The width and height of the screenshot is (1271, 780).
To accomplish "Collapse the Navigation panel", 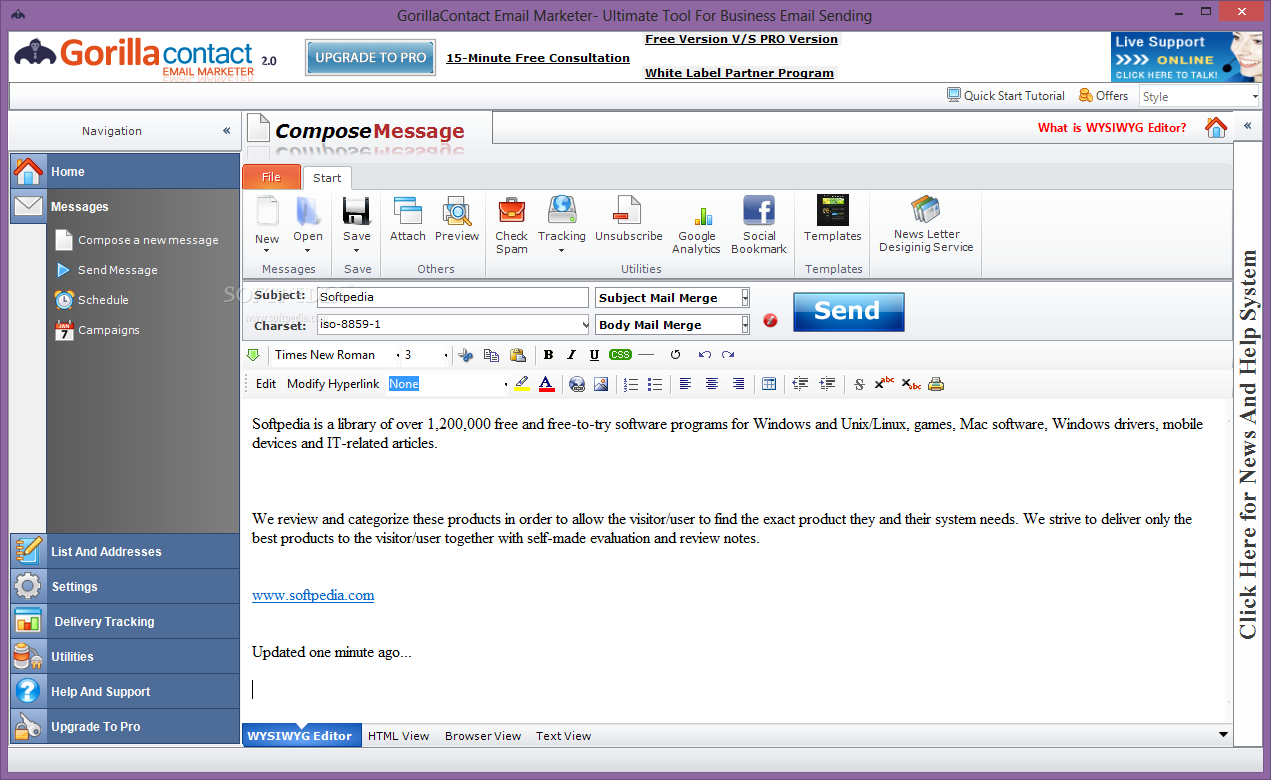I will coord(227,131).
